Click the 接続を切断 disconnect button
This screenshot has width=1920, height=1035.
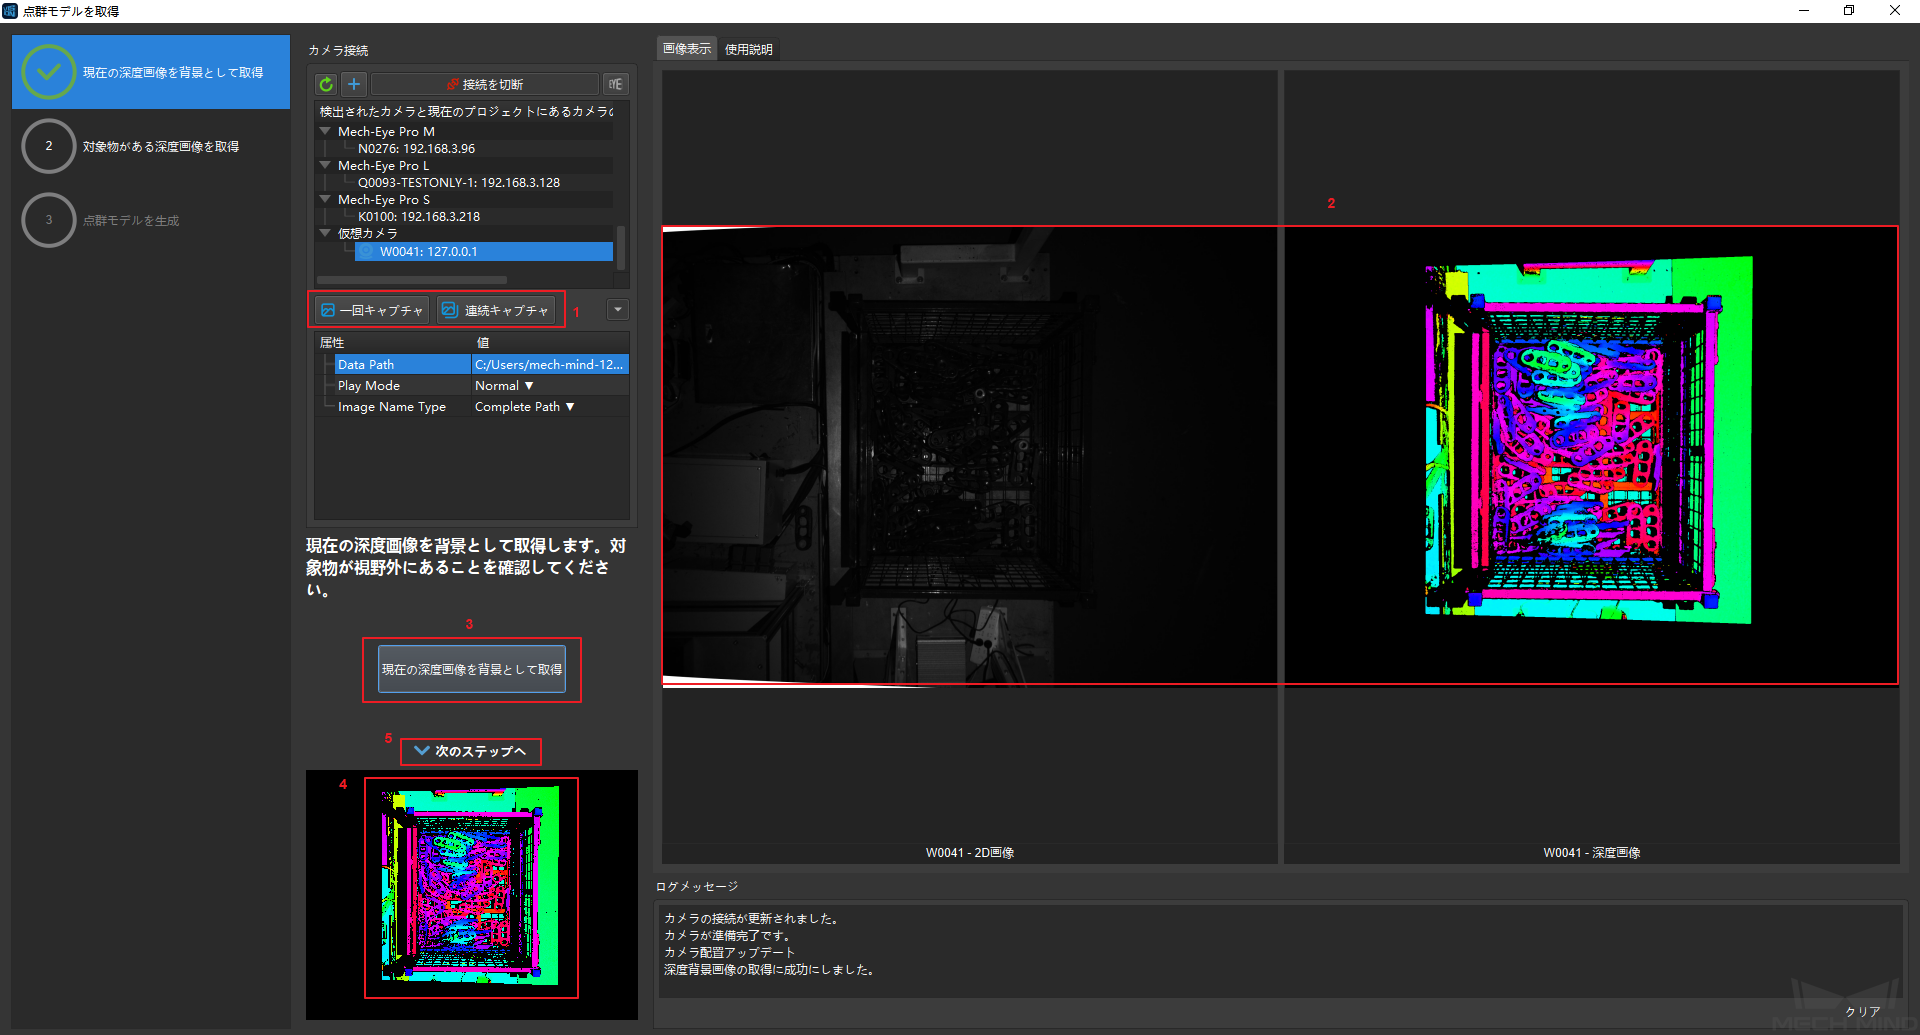(x=485, y=85)
